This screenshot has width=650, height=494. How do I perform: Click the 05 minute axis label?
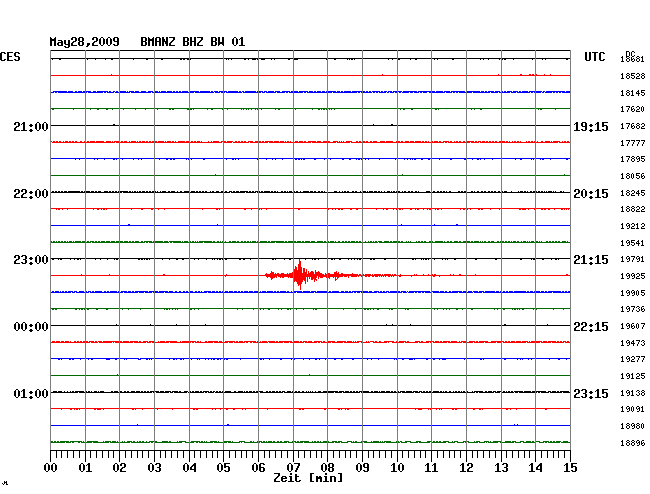pyautogui.click(x=223, y=468)
